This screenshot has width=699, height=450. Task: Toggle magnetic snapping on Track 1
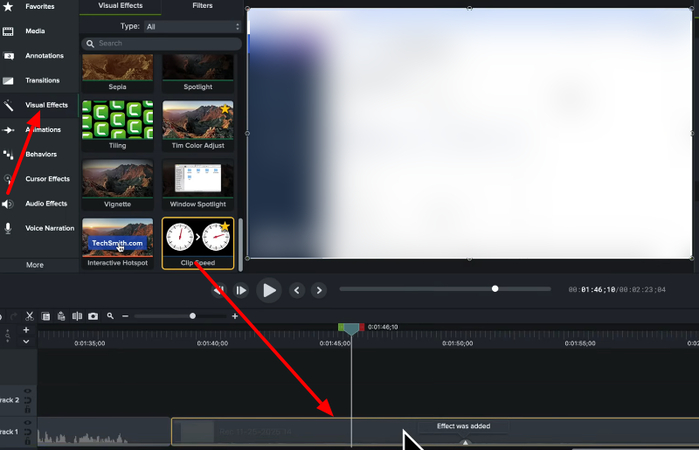28,432
